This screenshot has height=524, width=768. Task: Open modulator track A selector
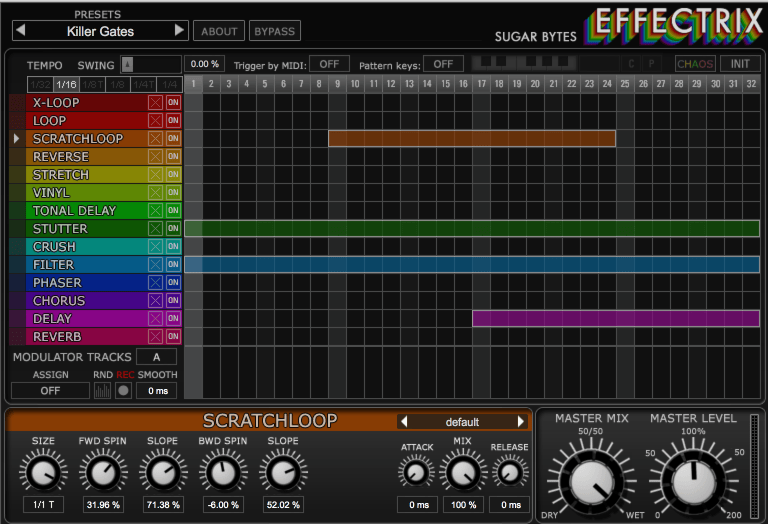click(156, 357)
